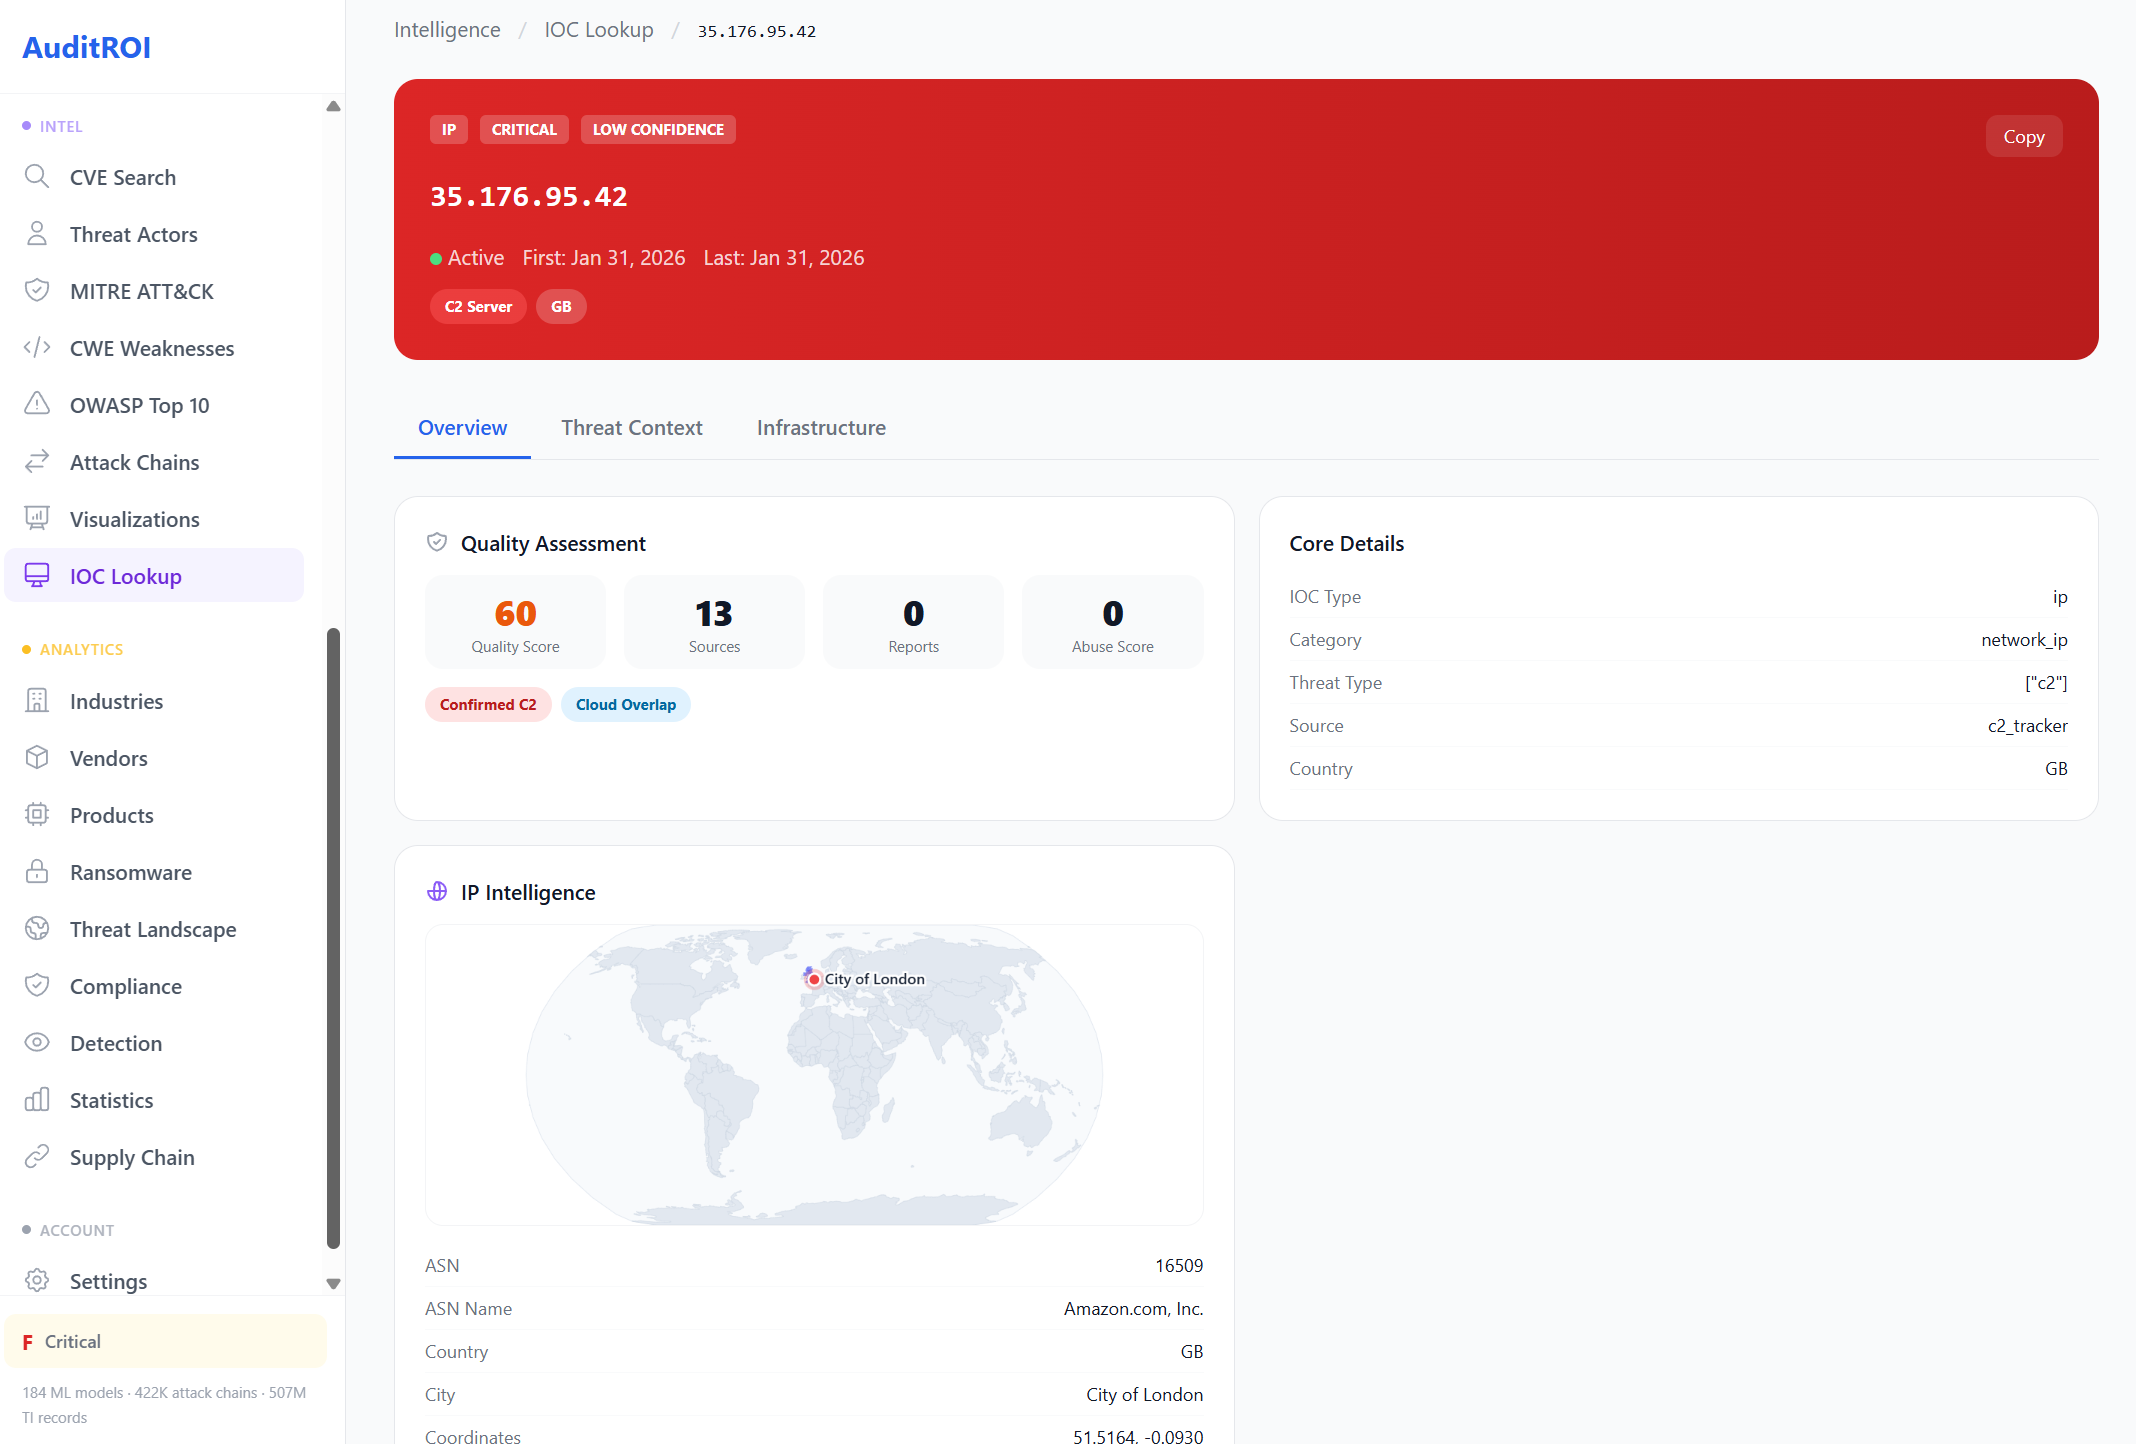Open the IOC Lookup breadcrumb link
This screenshot has height=1444, width=2136.
[598, 30]
